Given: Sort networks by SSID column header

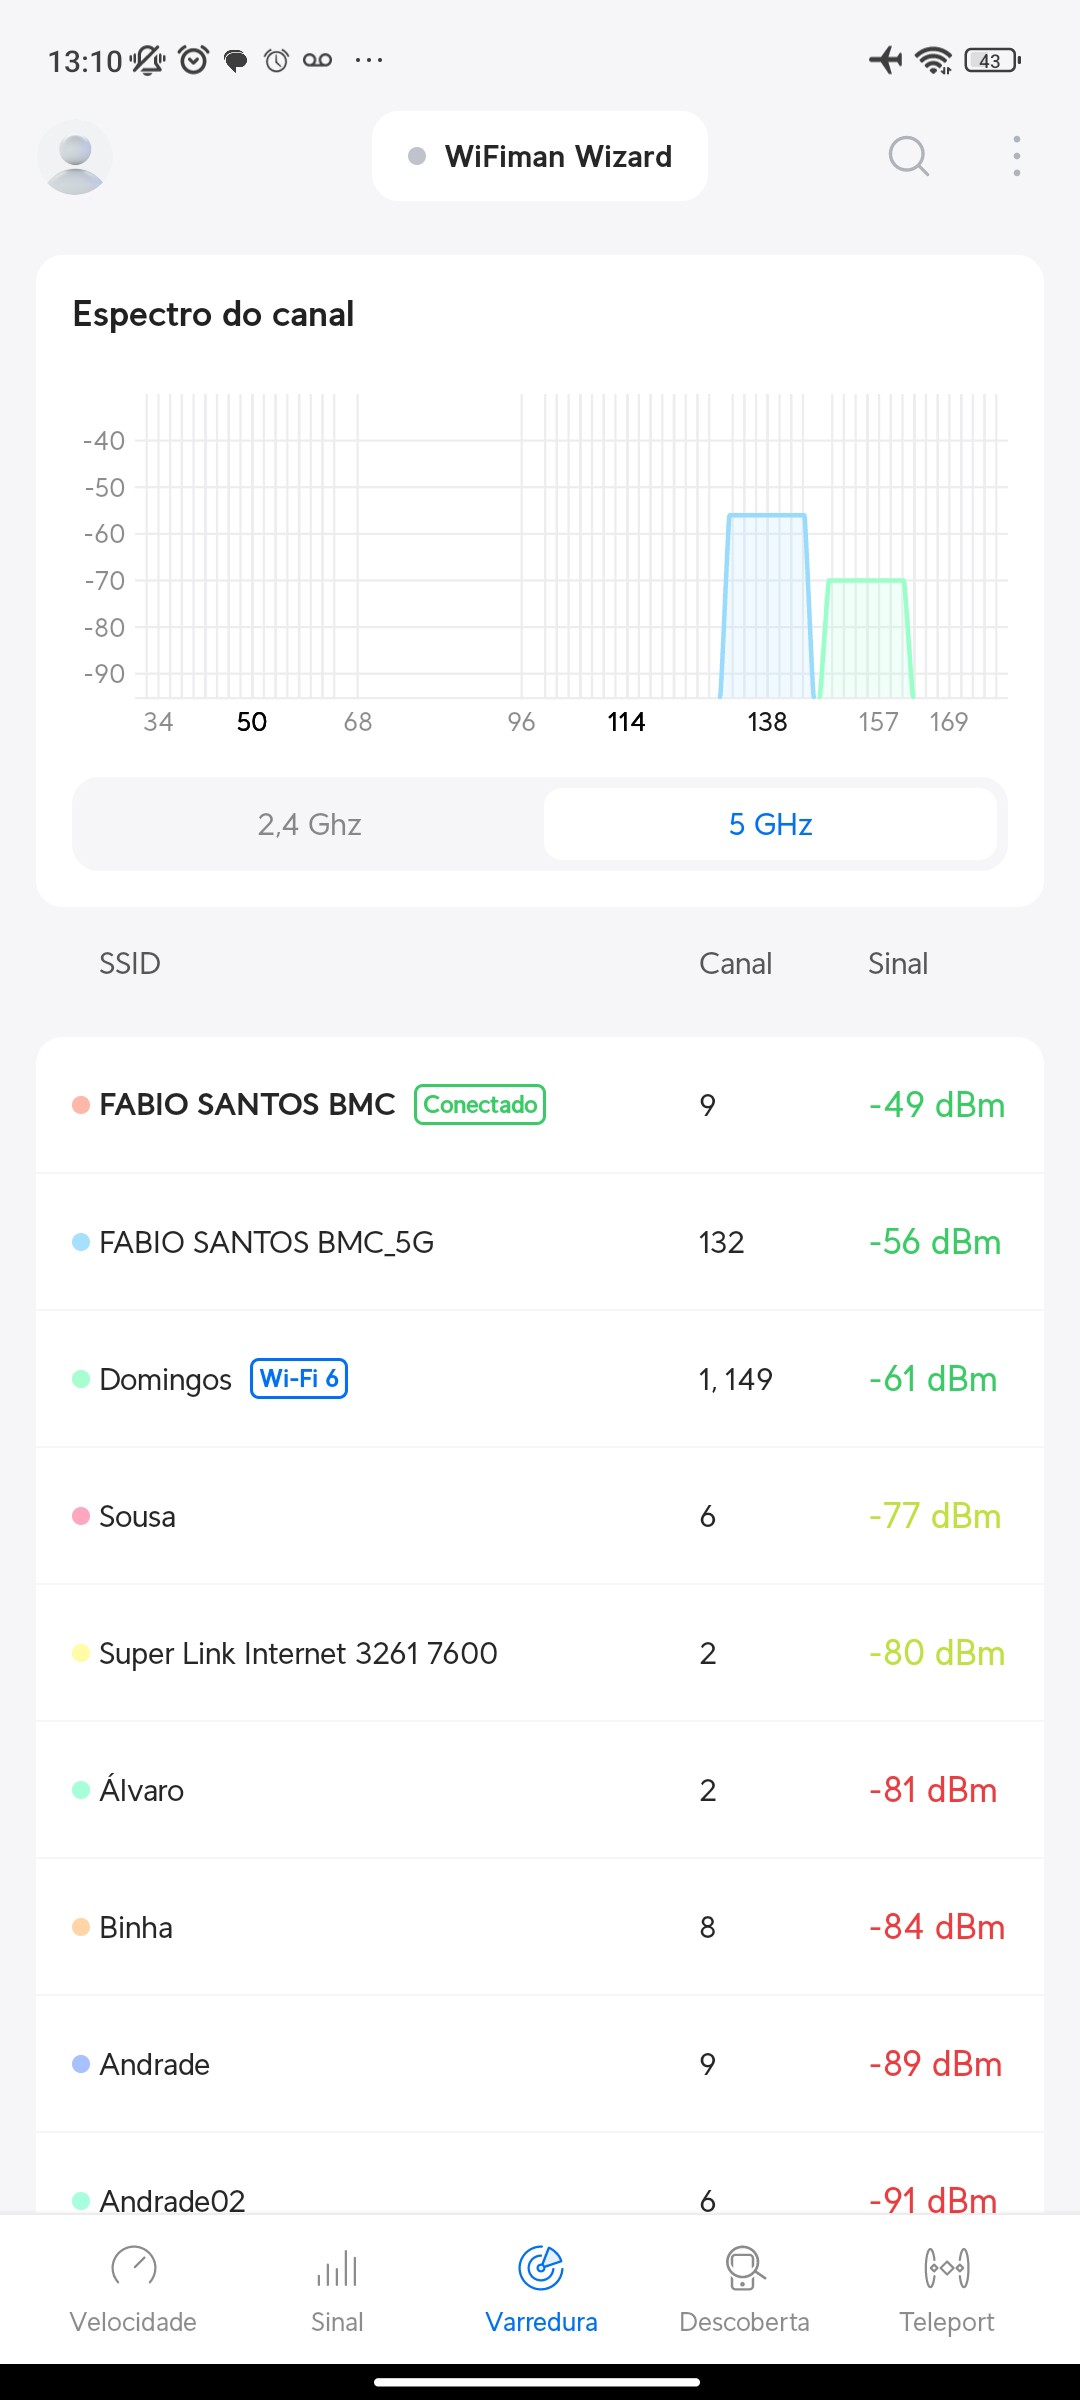Looking at the screenshot, I should (130, 964).
